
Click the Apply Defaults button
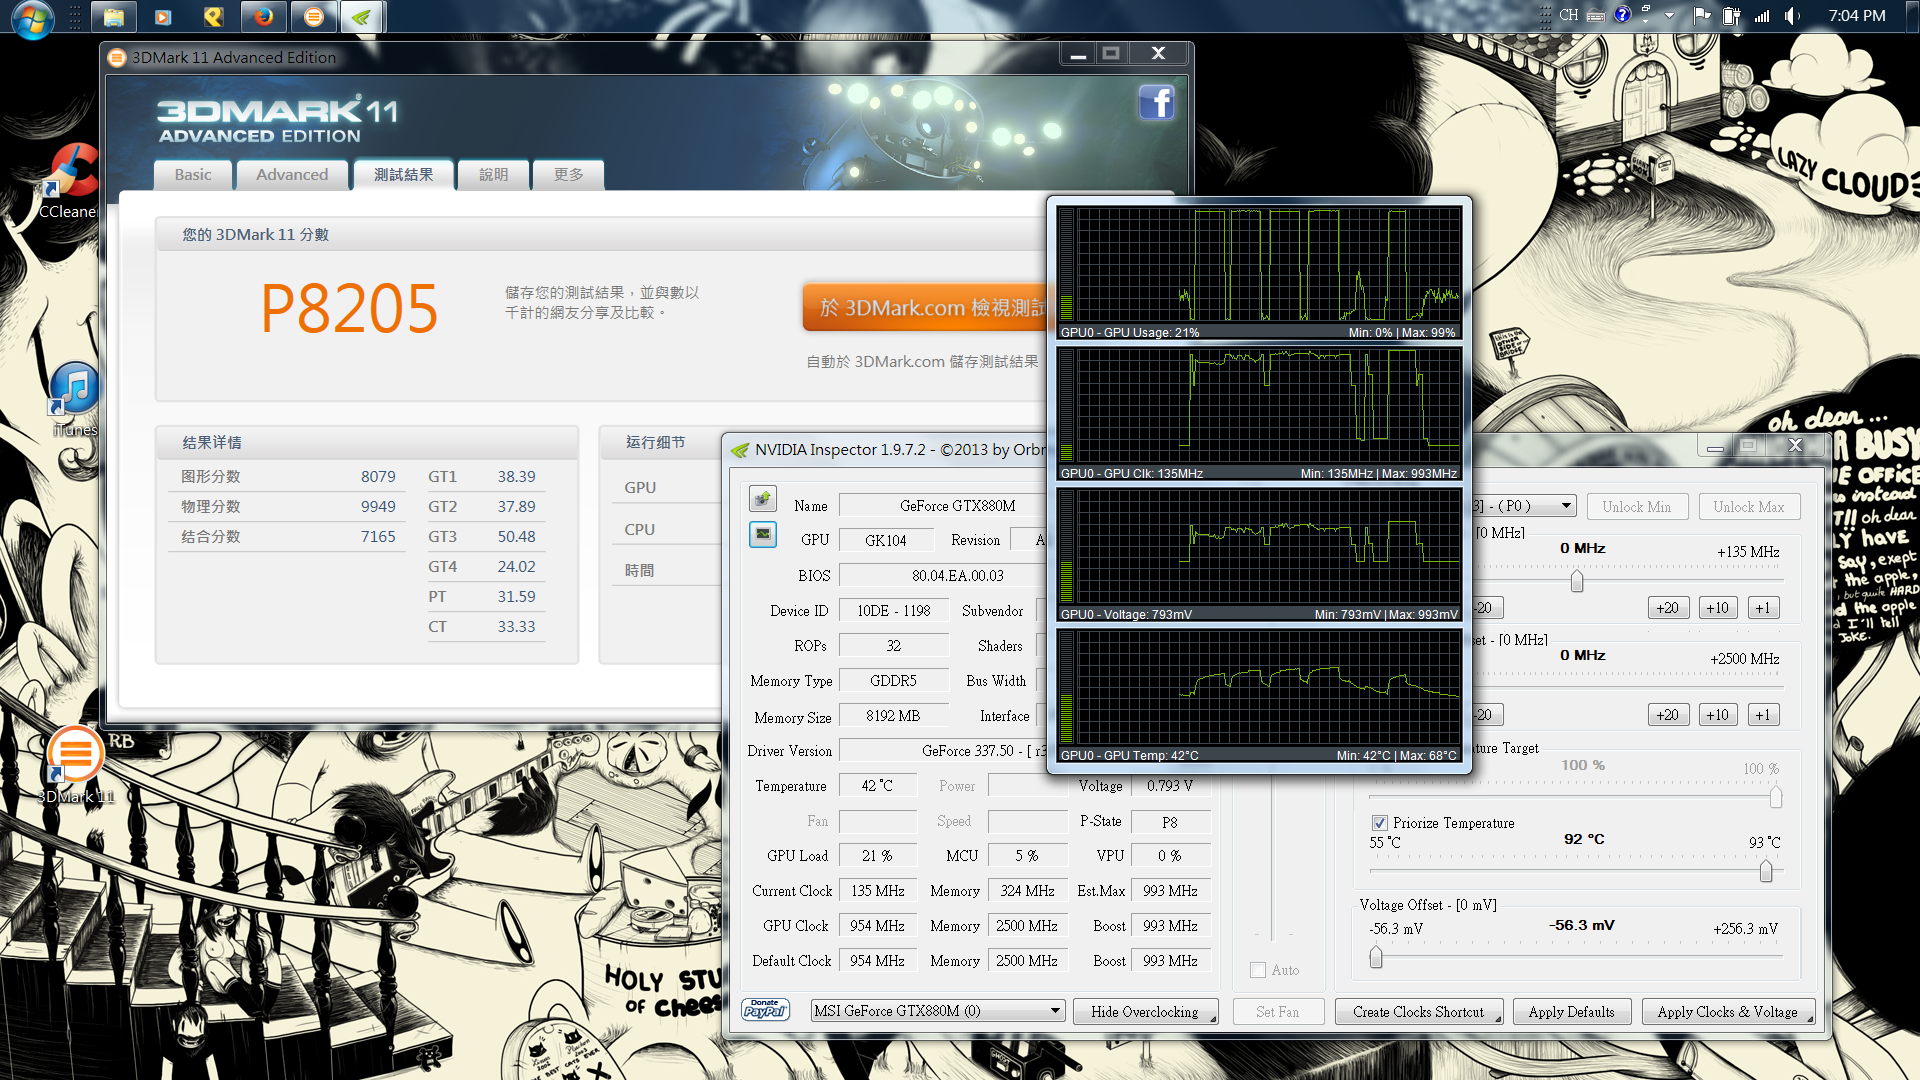click(x=1571, y=1012)
